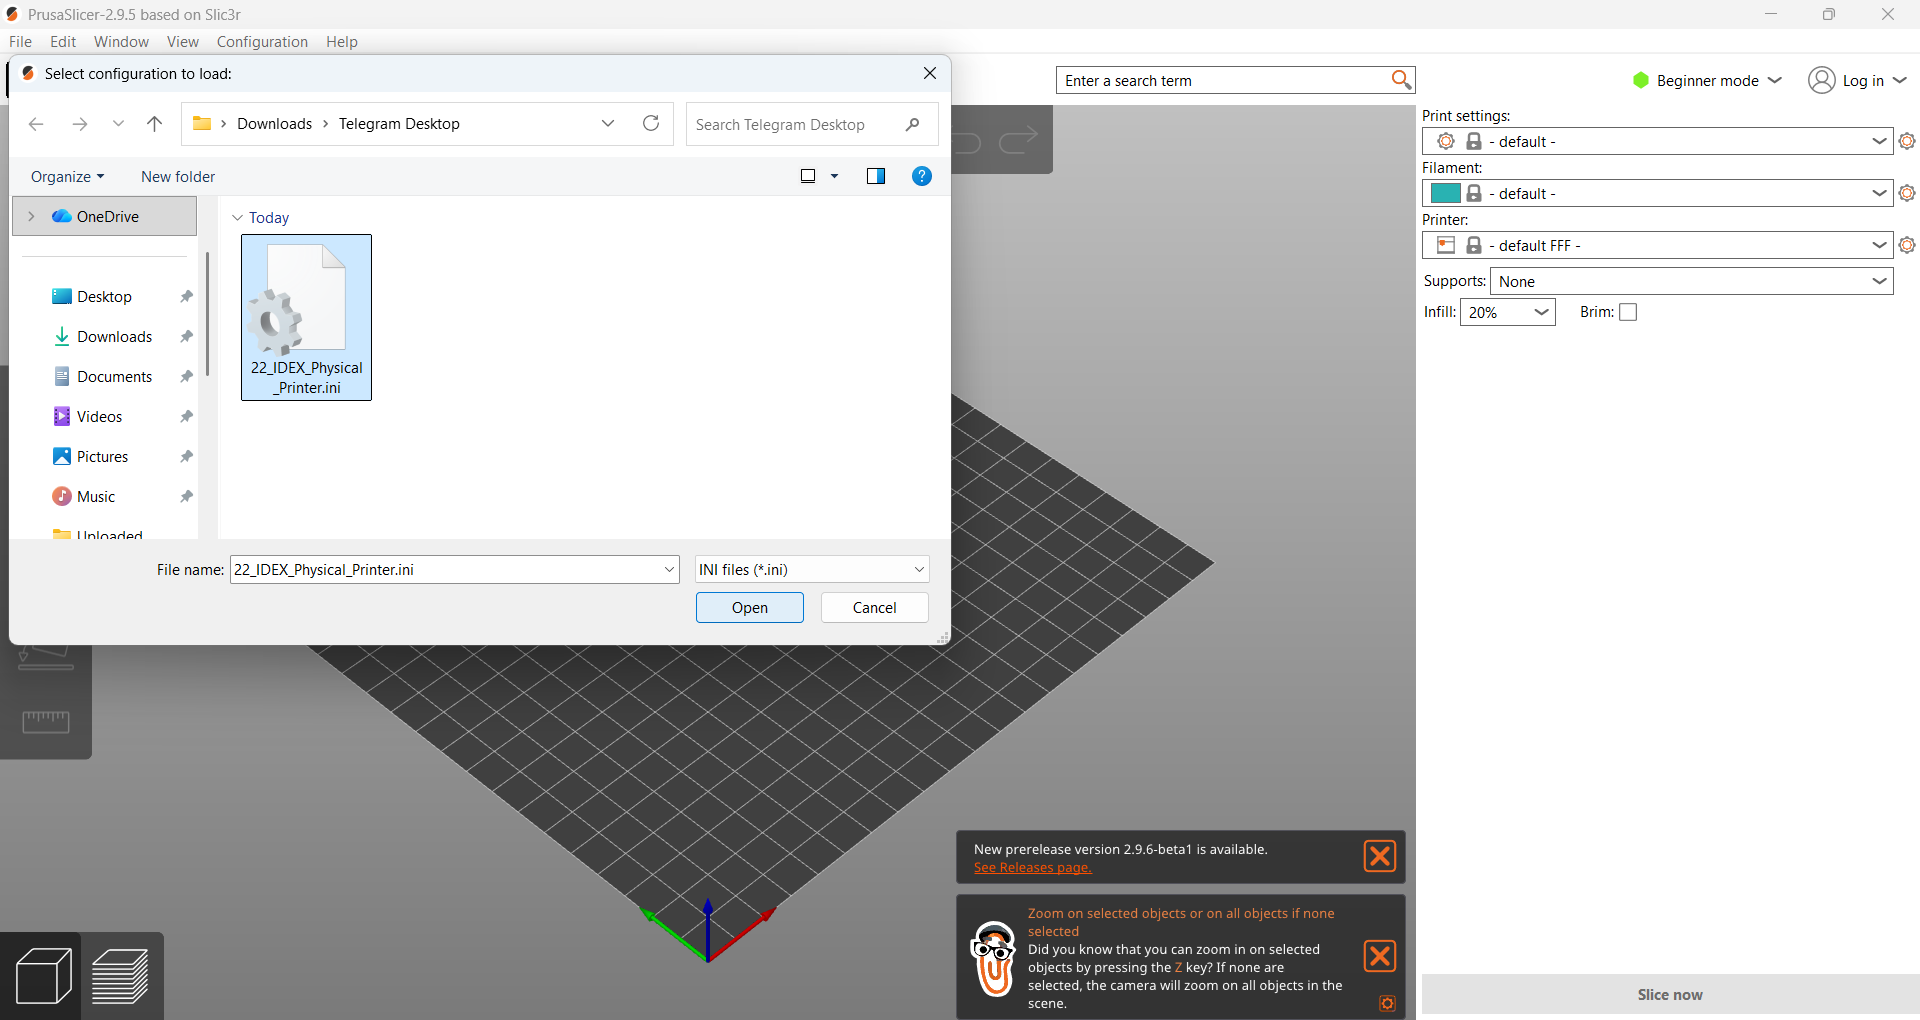Open the Configuration menu
Image resolution: width=1920 pixels, height=1020 pixels.
pyautogui.click(x=262, y=42)
